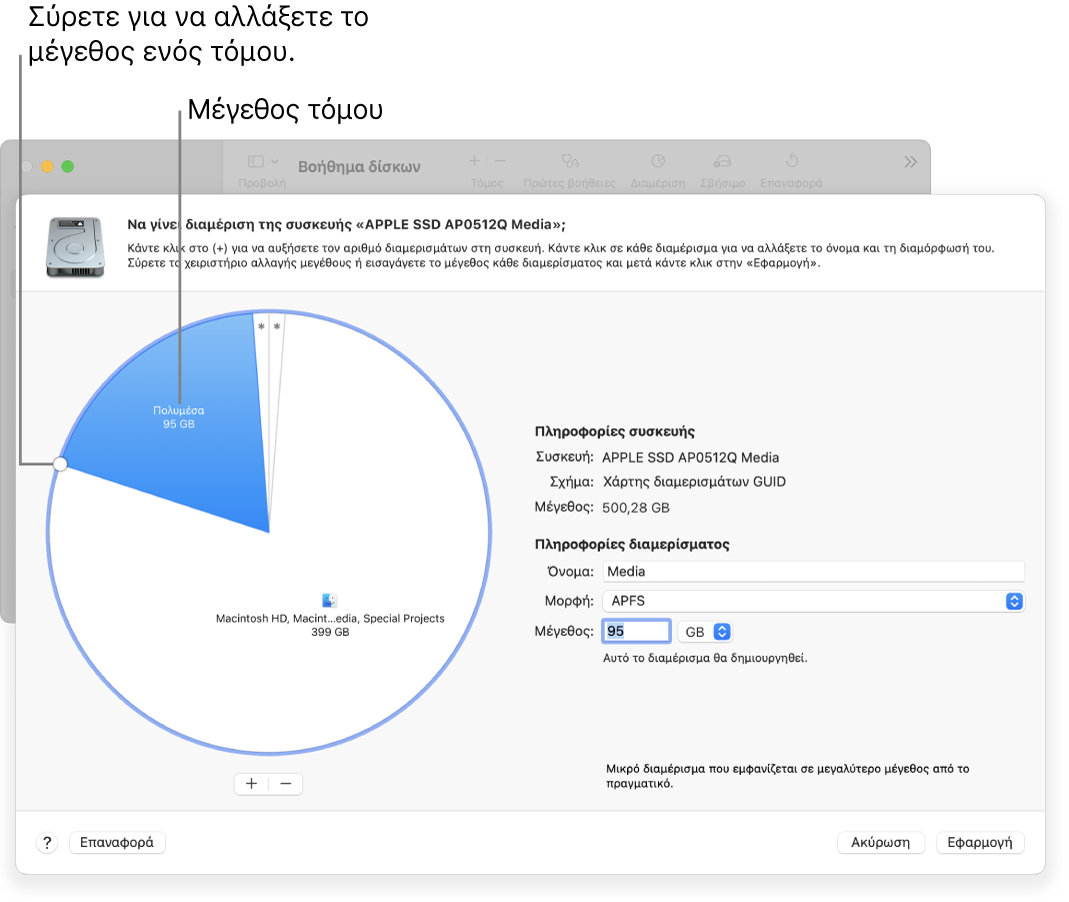Click the 500,28 GB device size value
The height and width of the screenshot is (902, 1069).
coord(635,508)
